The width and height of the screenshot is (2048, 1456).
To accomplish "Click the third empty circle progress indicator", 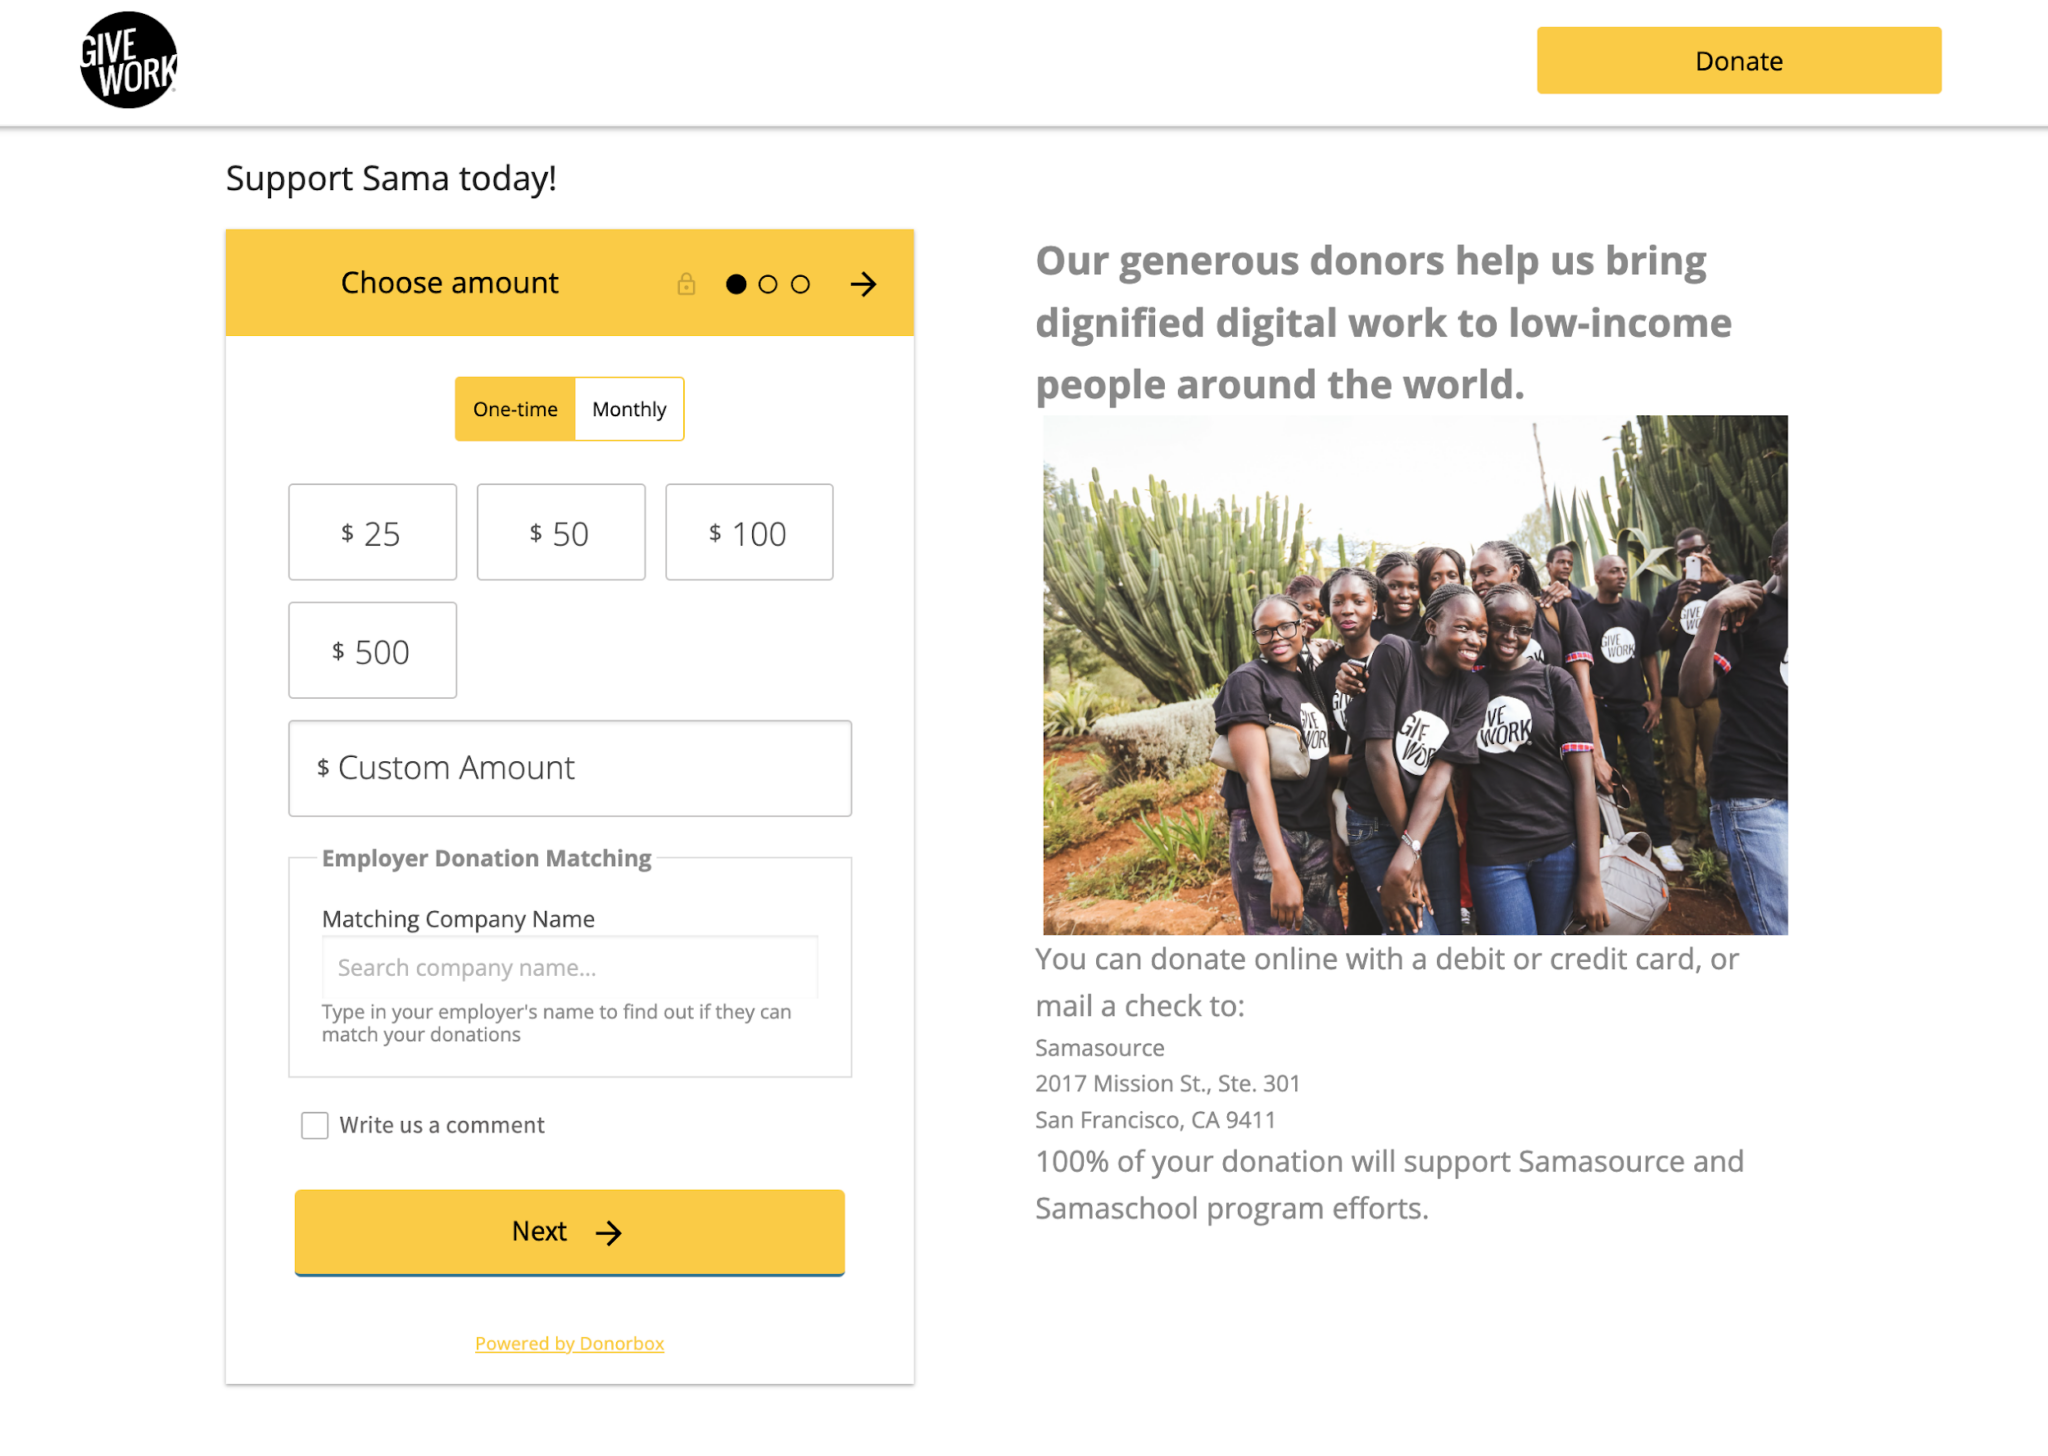I will point(799,284).
